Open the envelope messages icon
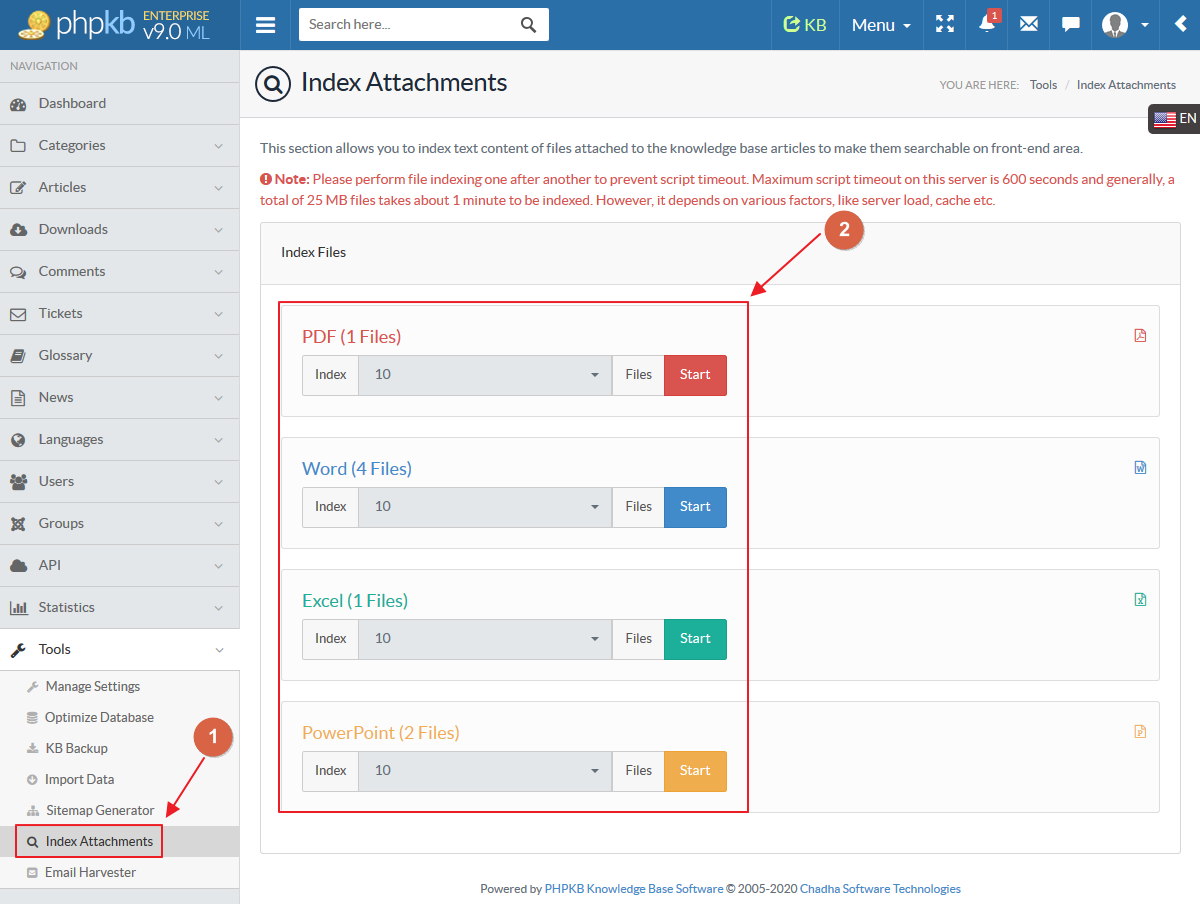 [1028, 25]
